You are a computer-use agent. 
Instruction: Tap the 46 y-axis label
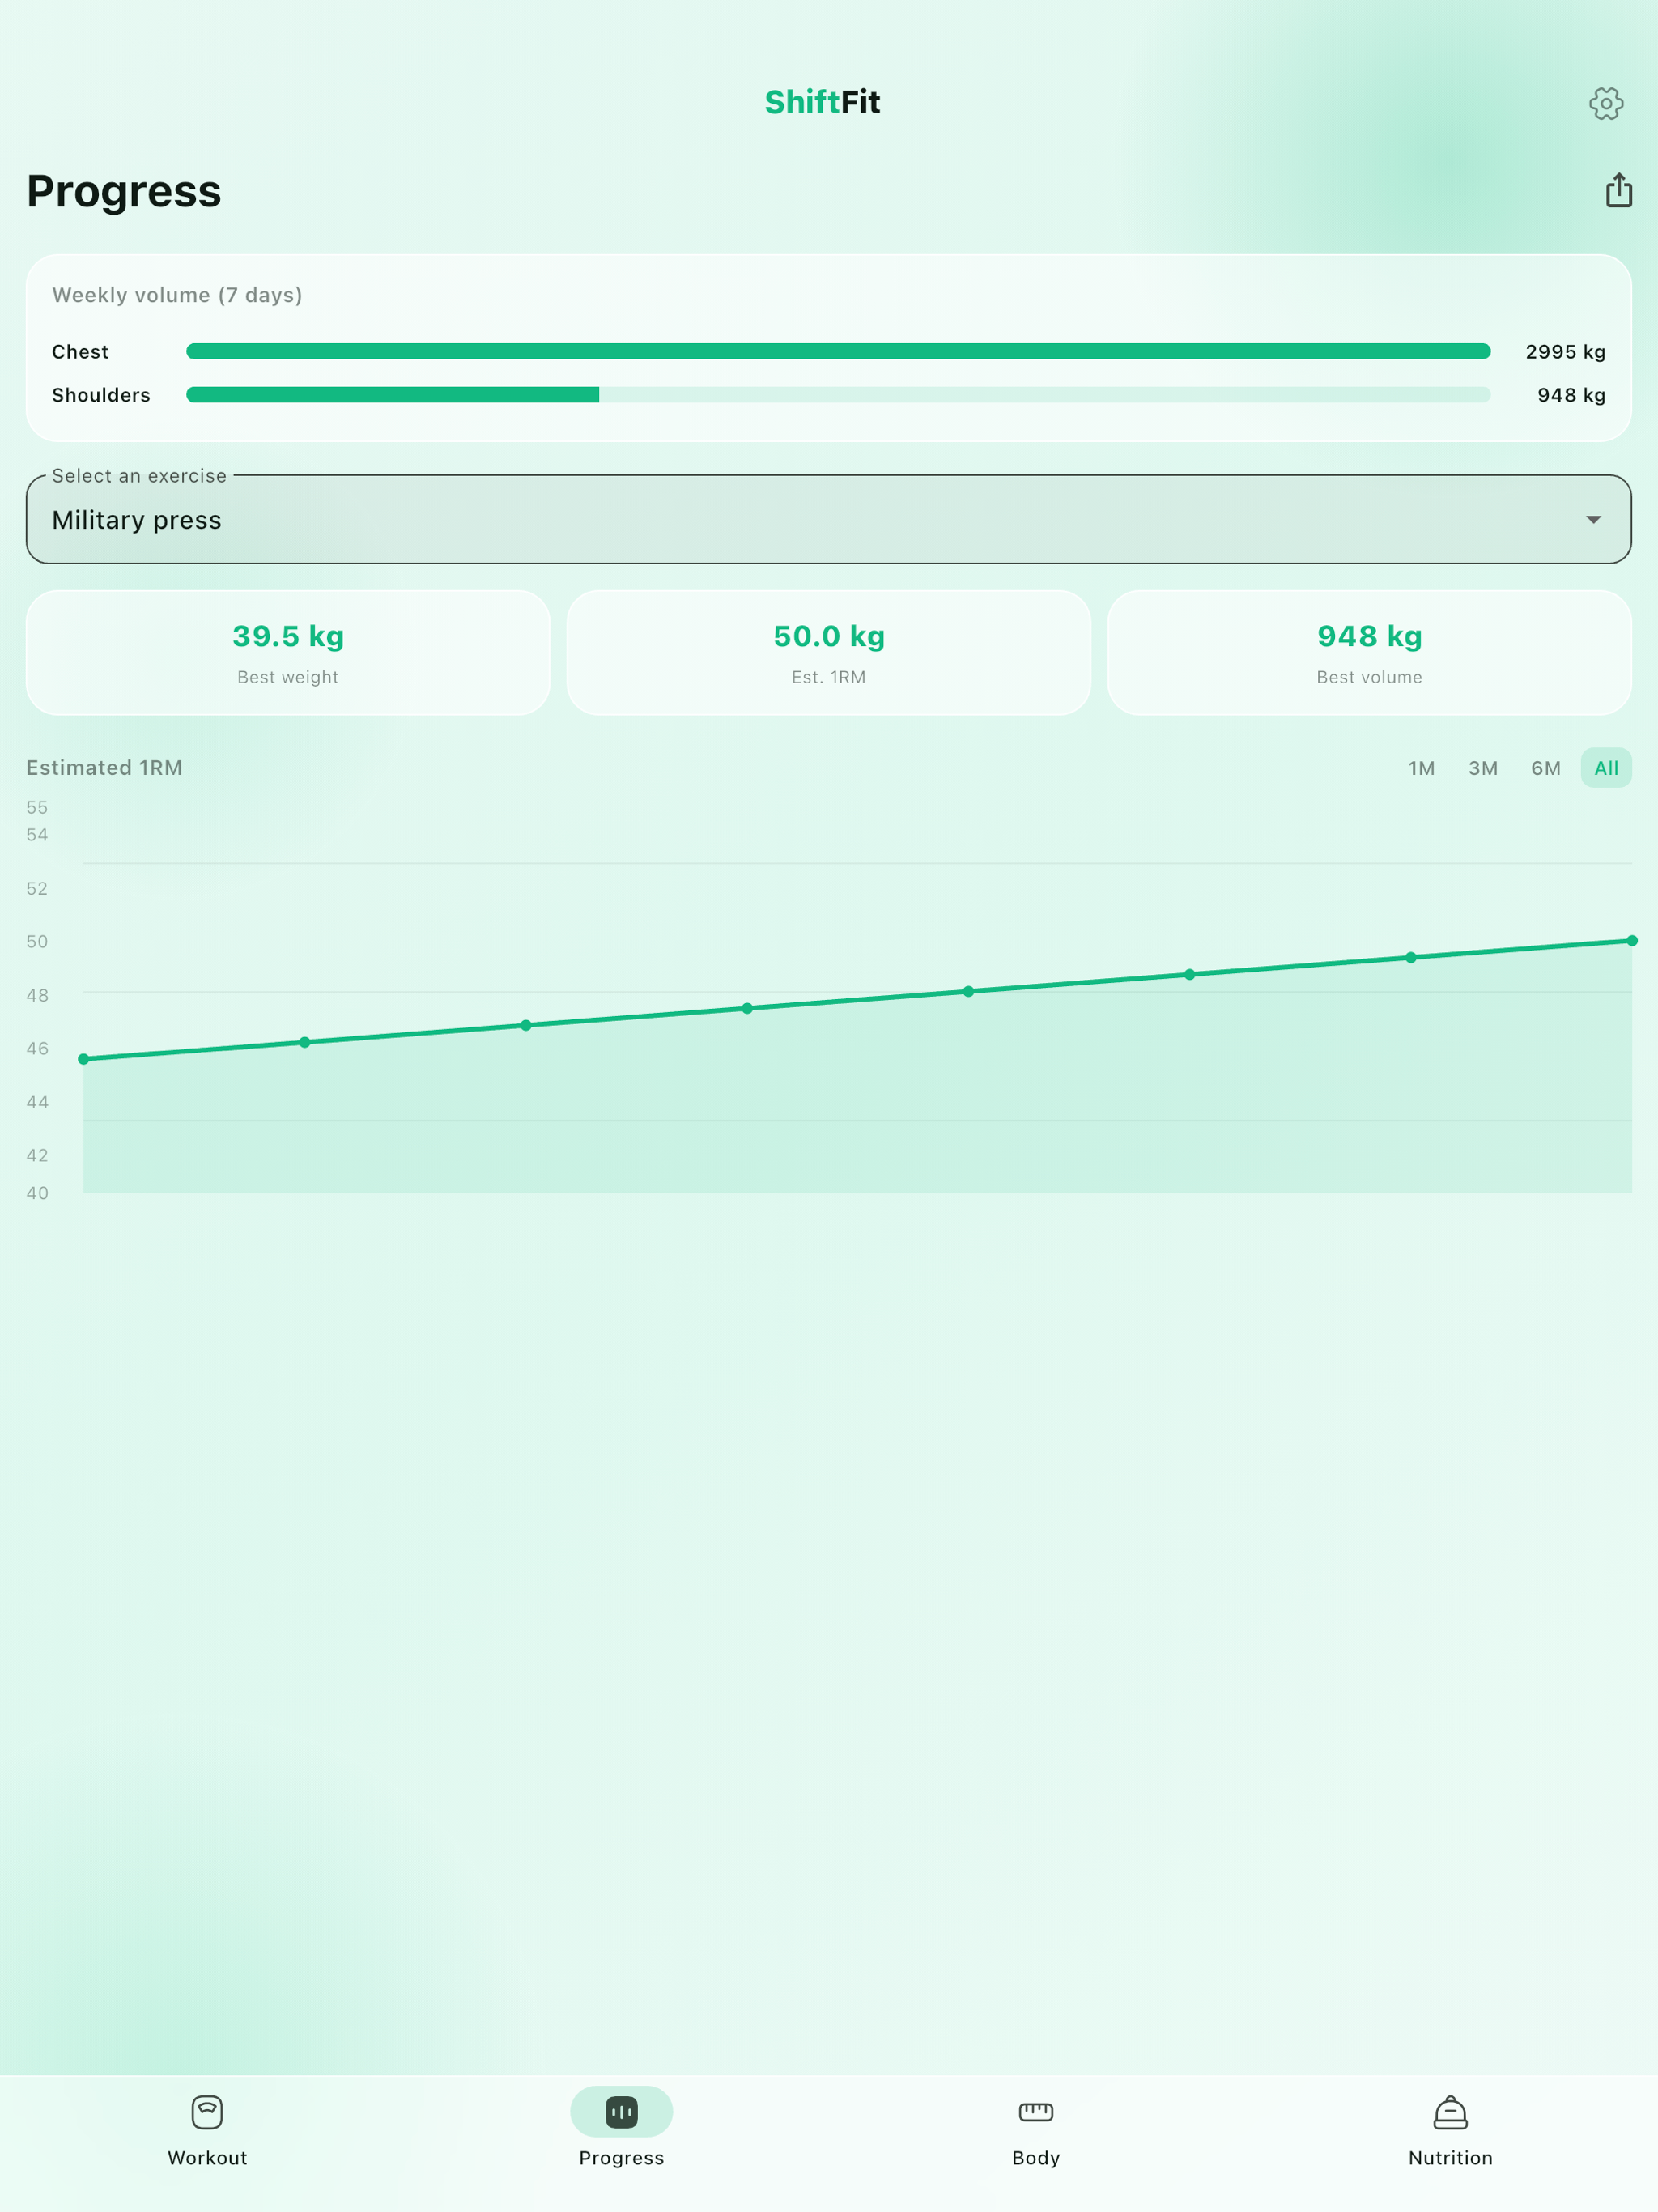click(37, 1049)
